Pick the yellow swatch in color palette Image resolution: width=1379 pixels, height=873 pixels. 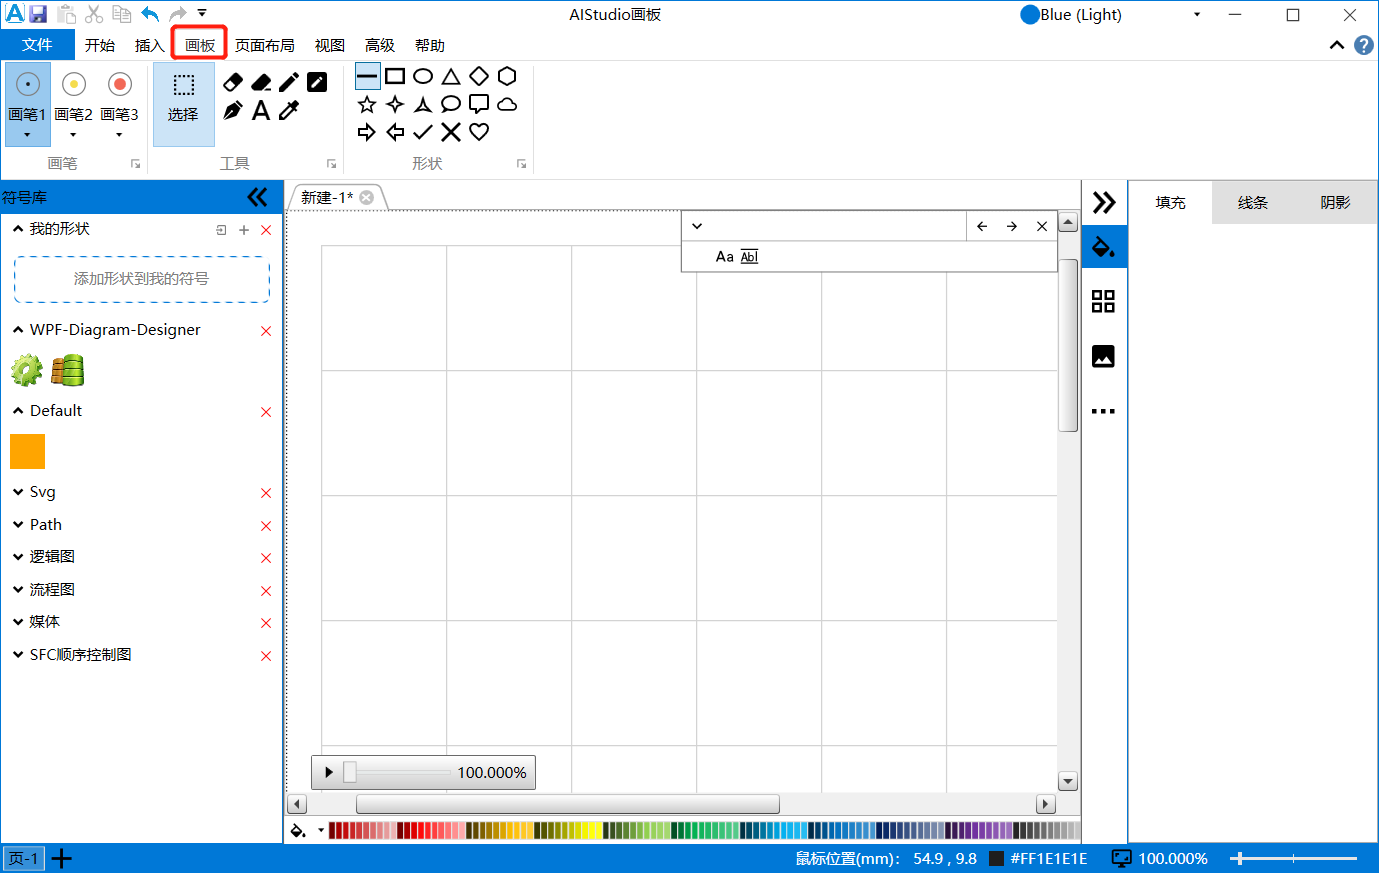(x=595, y=830)
